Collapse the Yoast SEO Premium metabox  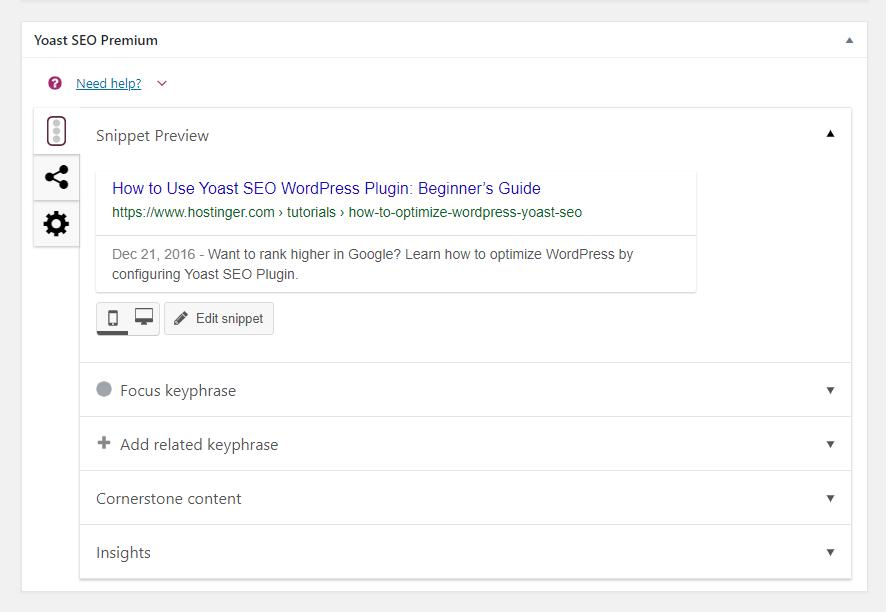point(849,40)
